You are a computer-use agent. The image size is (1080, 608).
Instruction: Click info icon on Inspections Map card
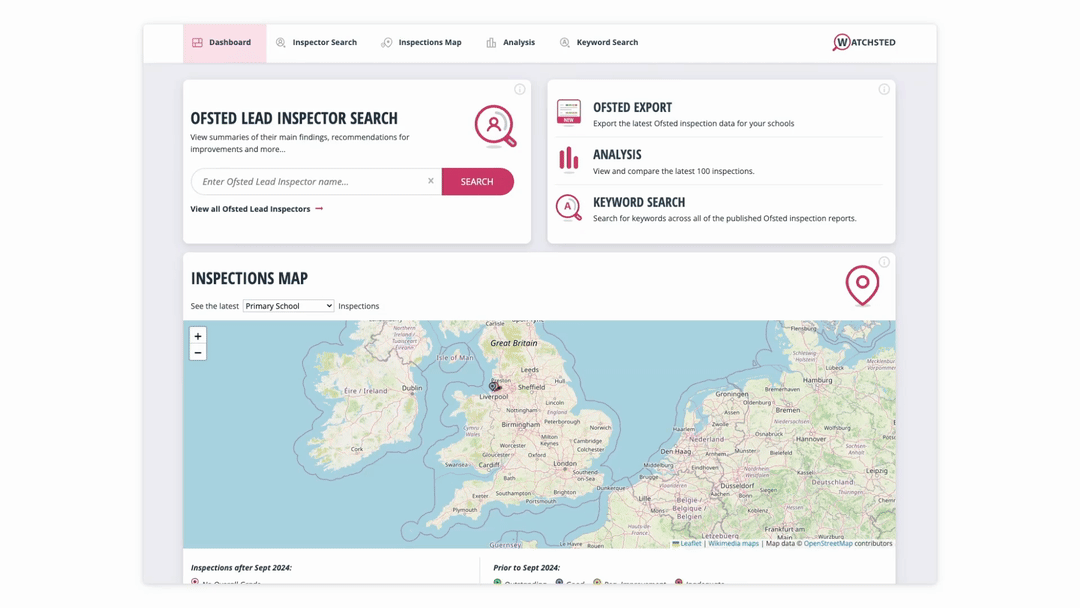pos(884,262)
